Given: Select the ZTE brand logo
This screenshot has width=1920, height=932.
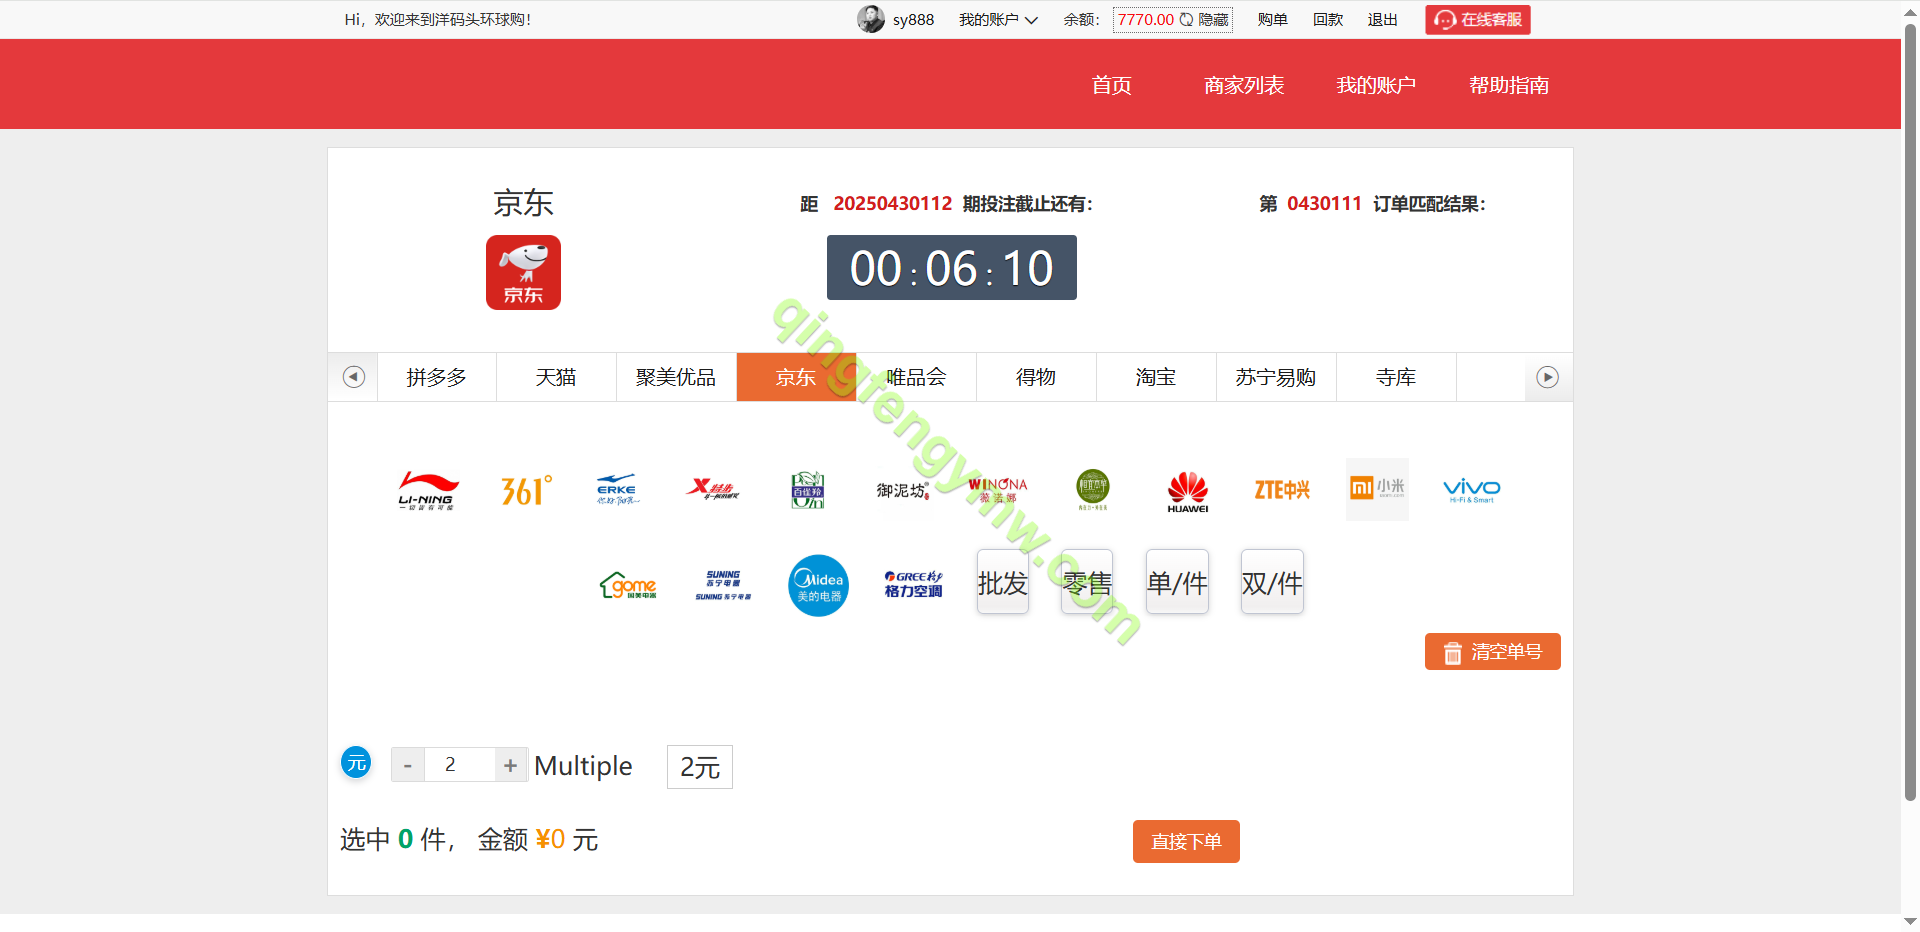Looking at the screenshot, I should click(x=1282, y=490).
